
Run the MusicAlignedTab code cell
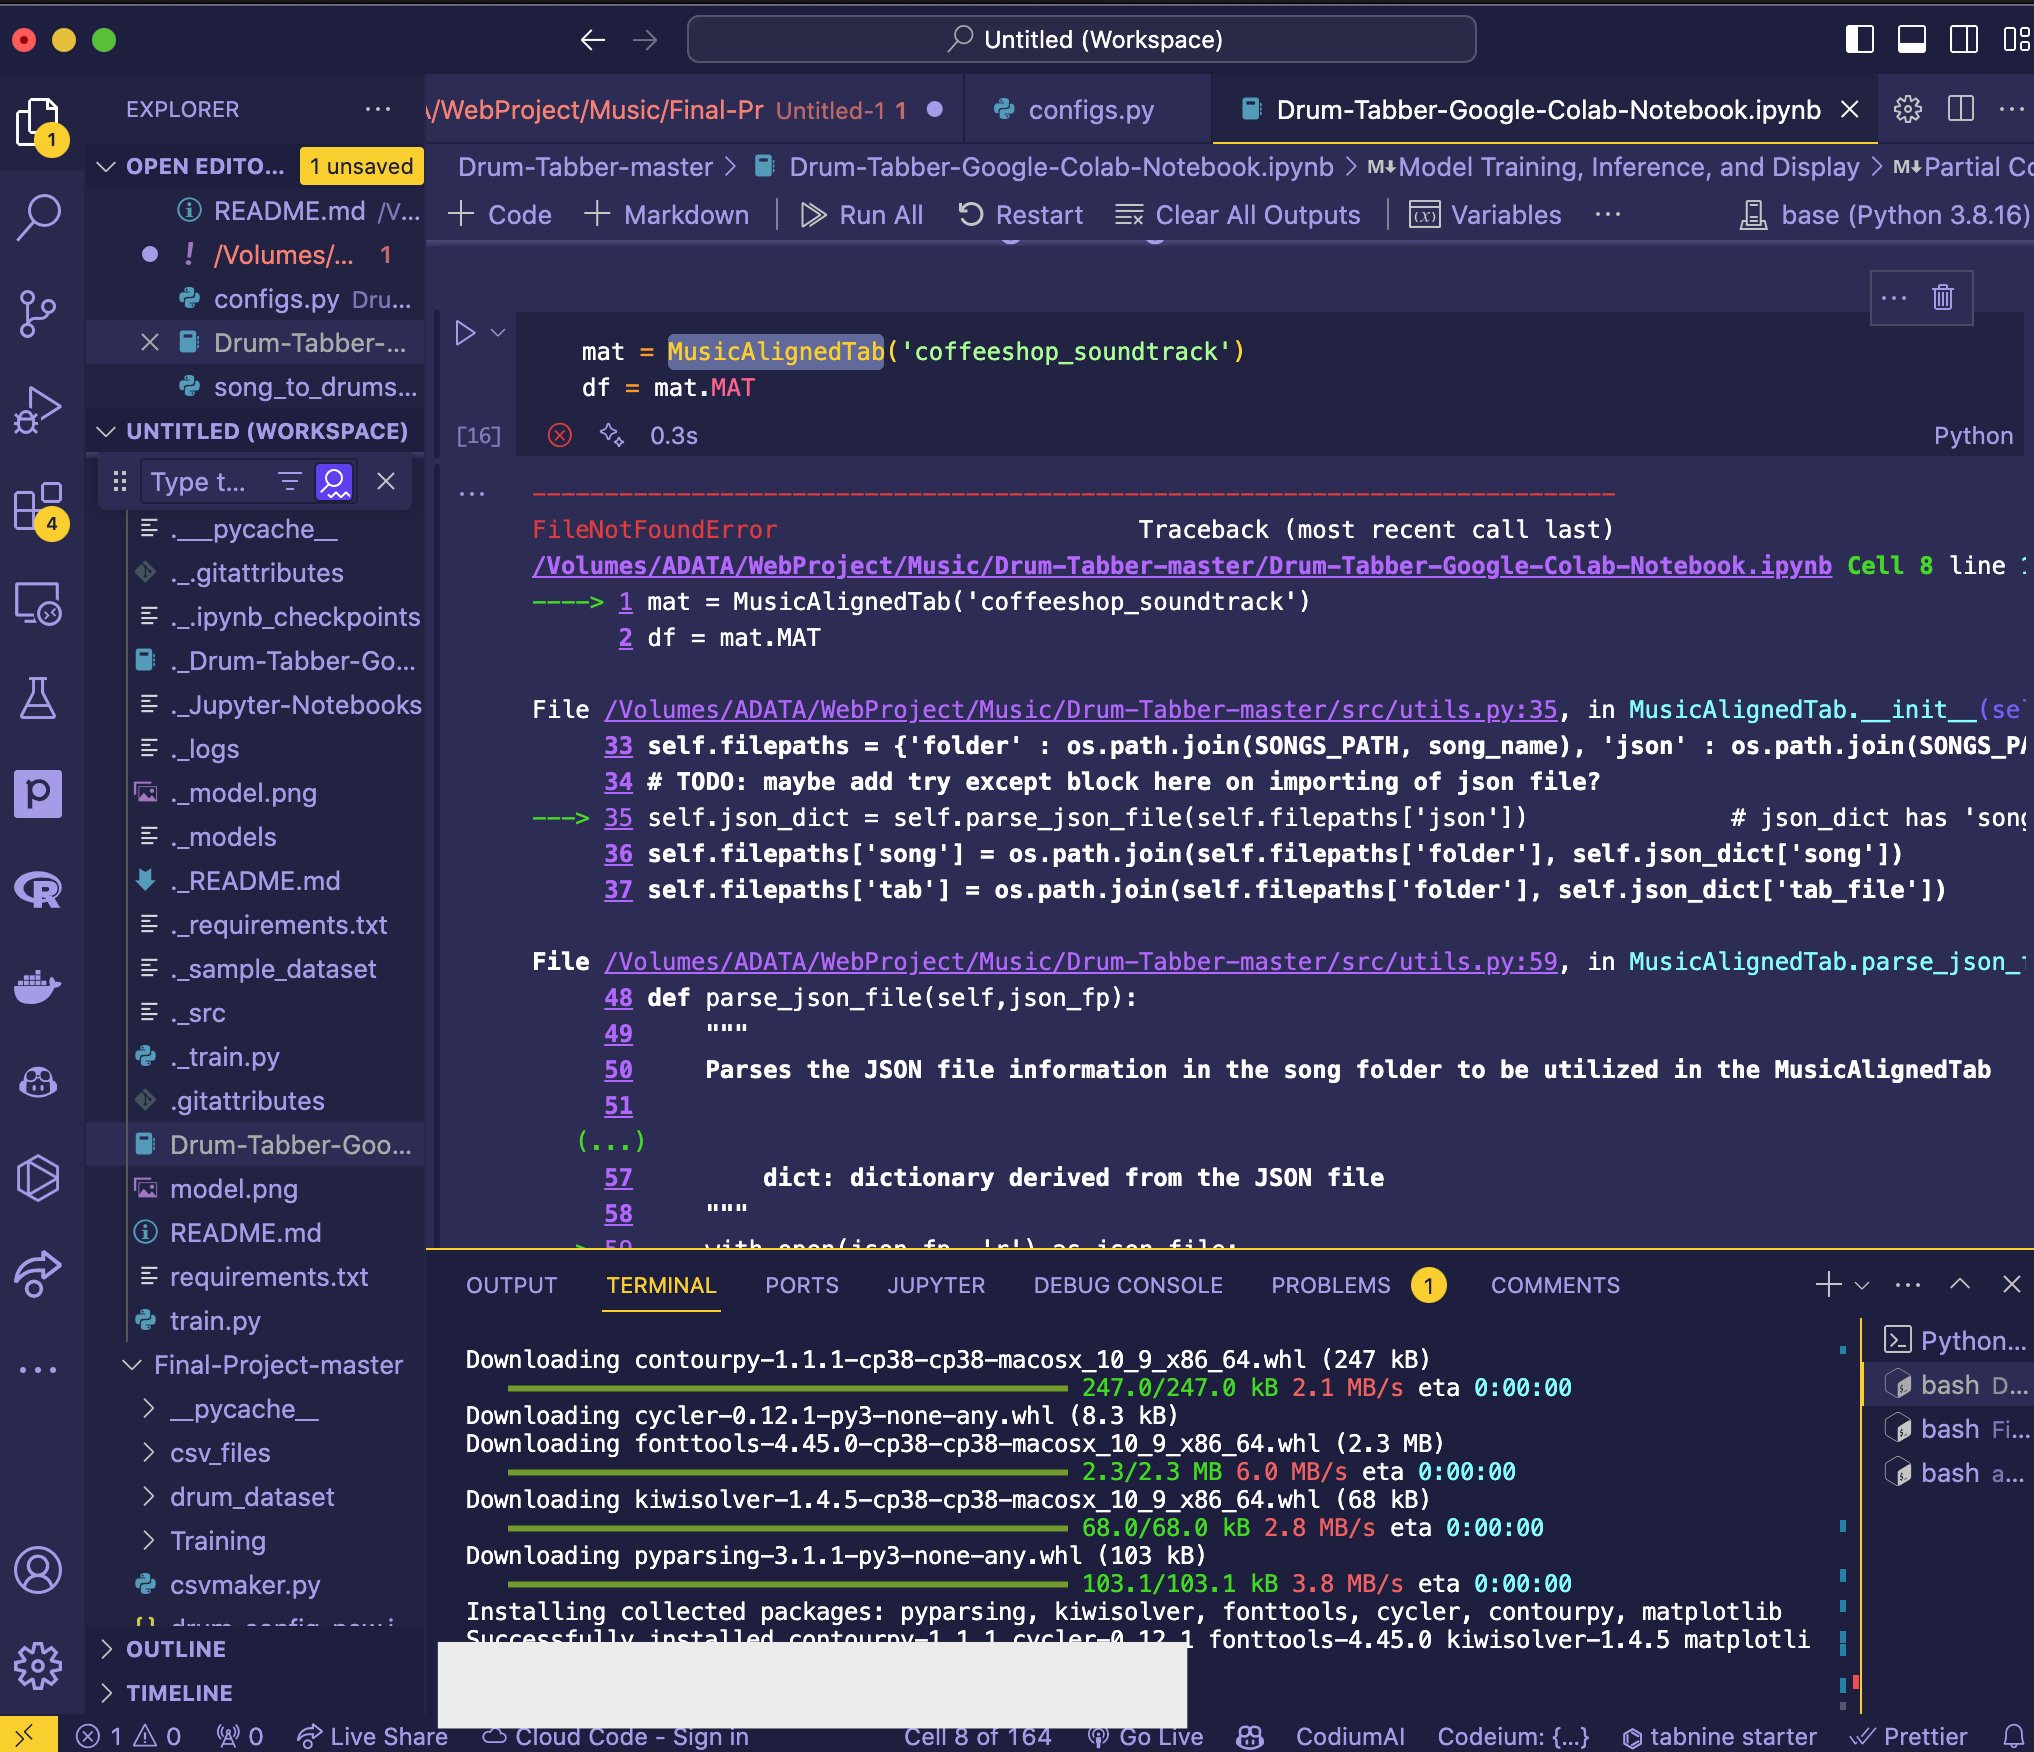pos(465,333)
